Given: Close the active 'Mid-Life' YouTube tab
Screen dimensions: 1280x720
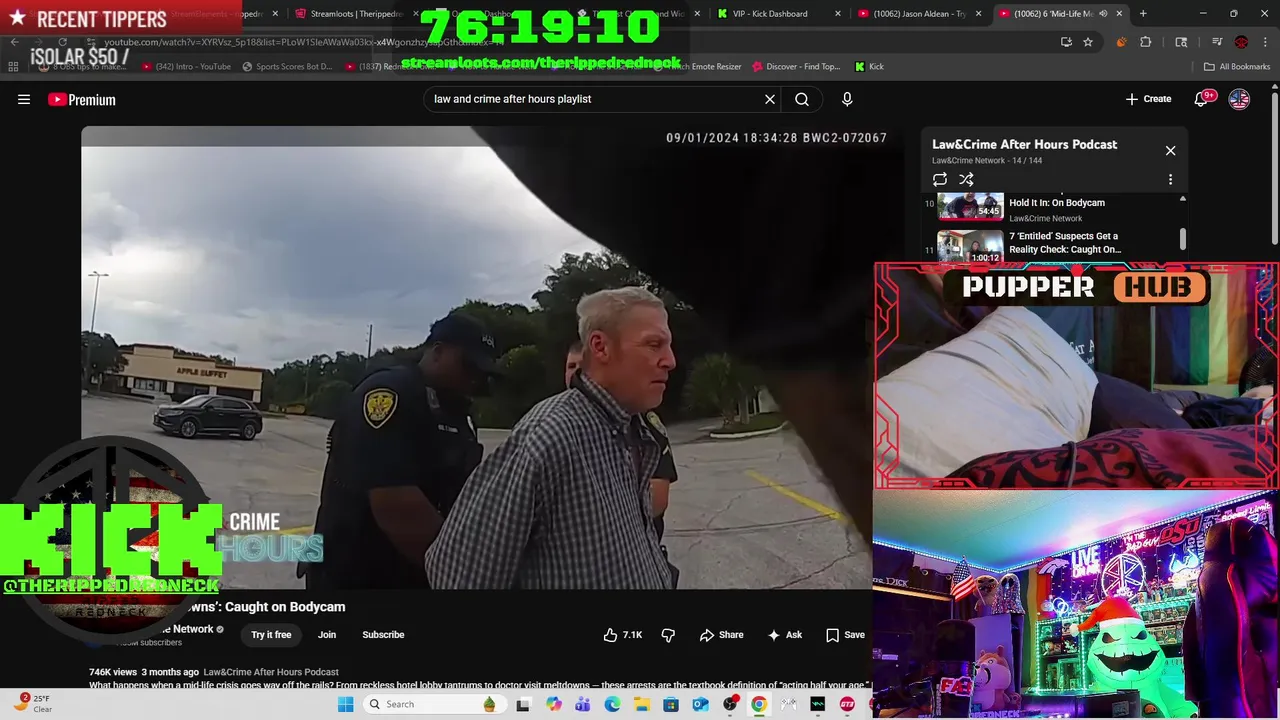Looking at the screenshot, I should (x=1119, y=14).
